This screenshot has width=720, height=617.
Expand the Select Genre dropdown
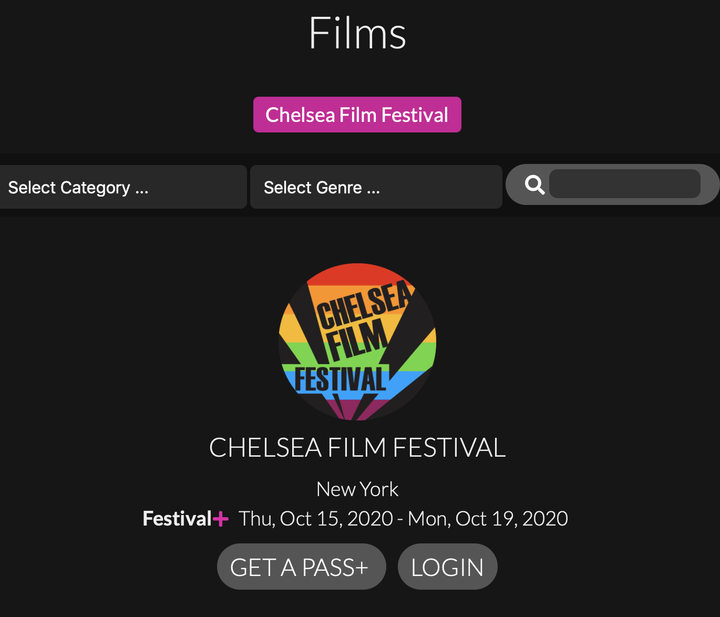(376, 187)
